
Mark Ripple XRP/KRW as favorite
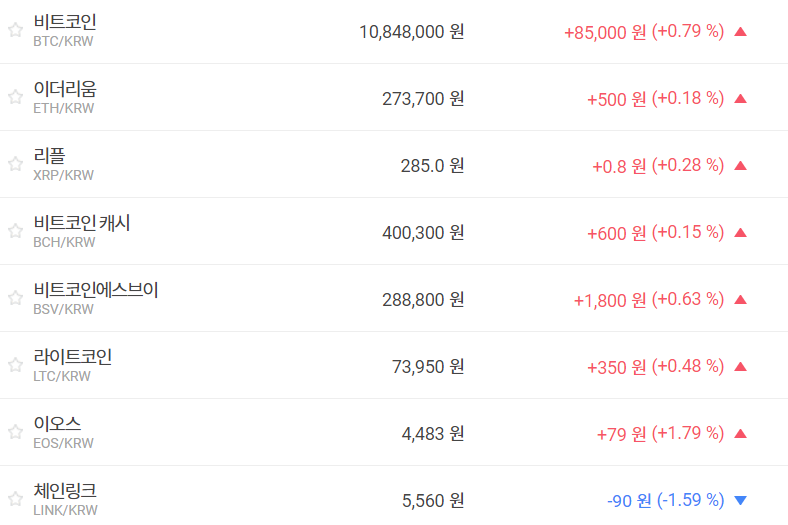pos(15,164)
